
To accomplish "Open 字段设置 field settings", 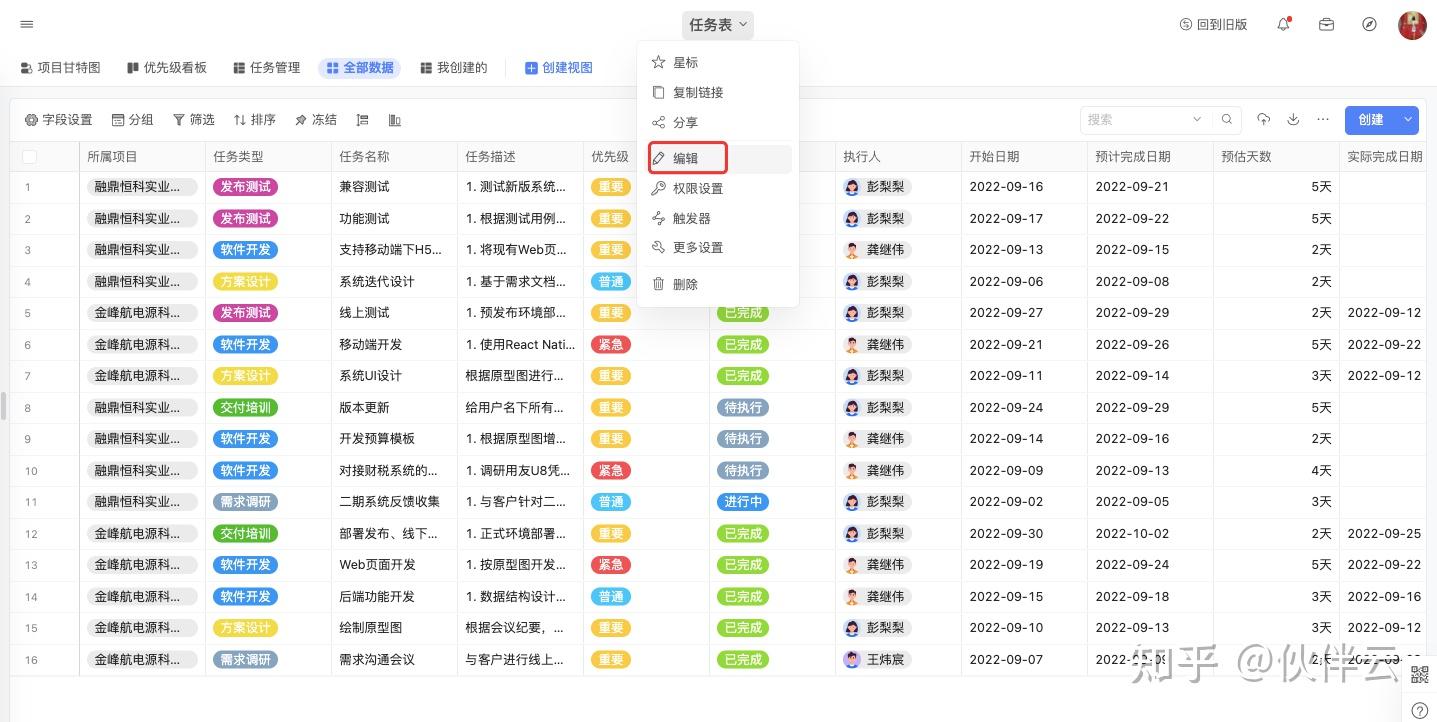I will pos(58,120).
